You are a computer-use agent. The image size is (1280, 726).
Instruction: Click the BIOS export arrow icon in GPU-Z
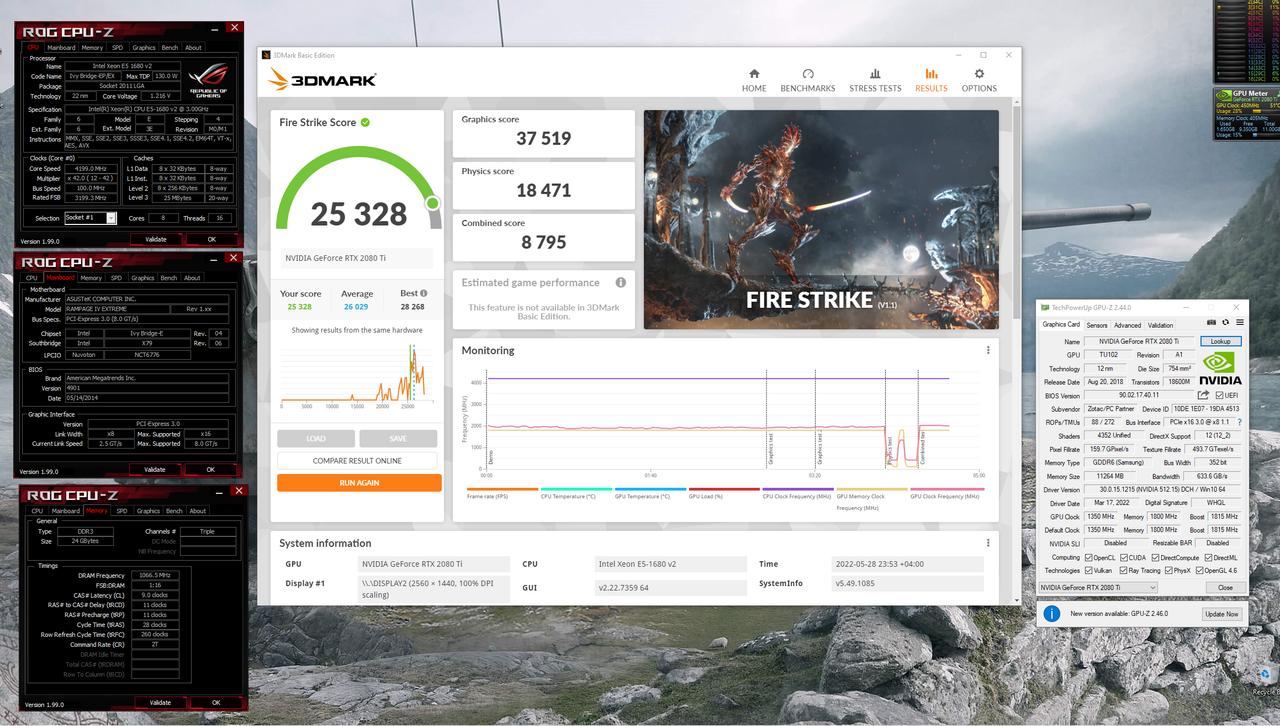(1204, 396)
